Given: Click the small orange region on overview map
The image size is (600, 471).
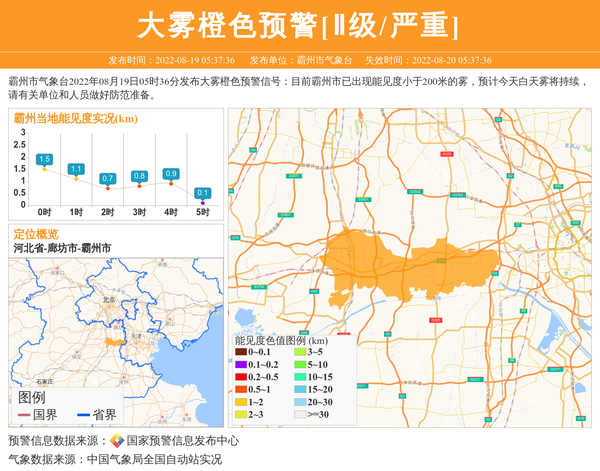Looking at the screenshot, I should pos(110,342).
